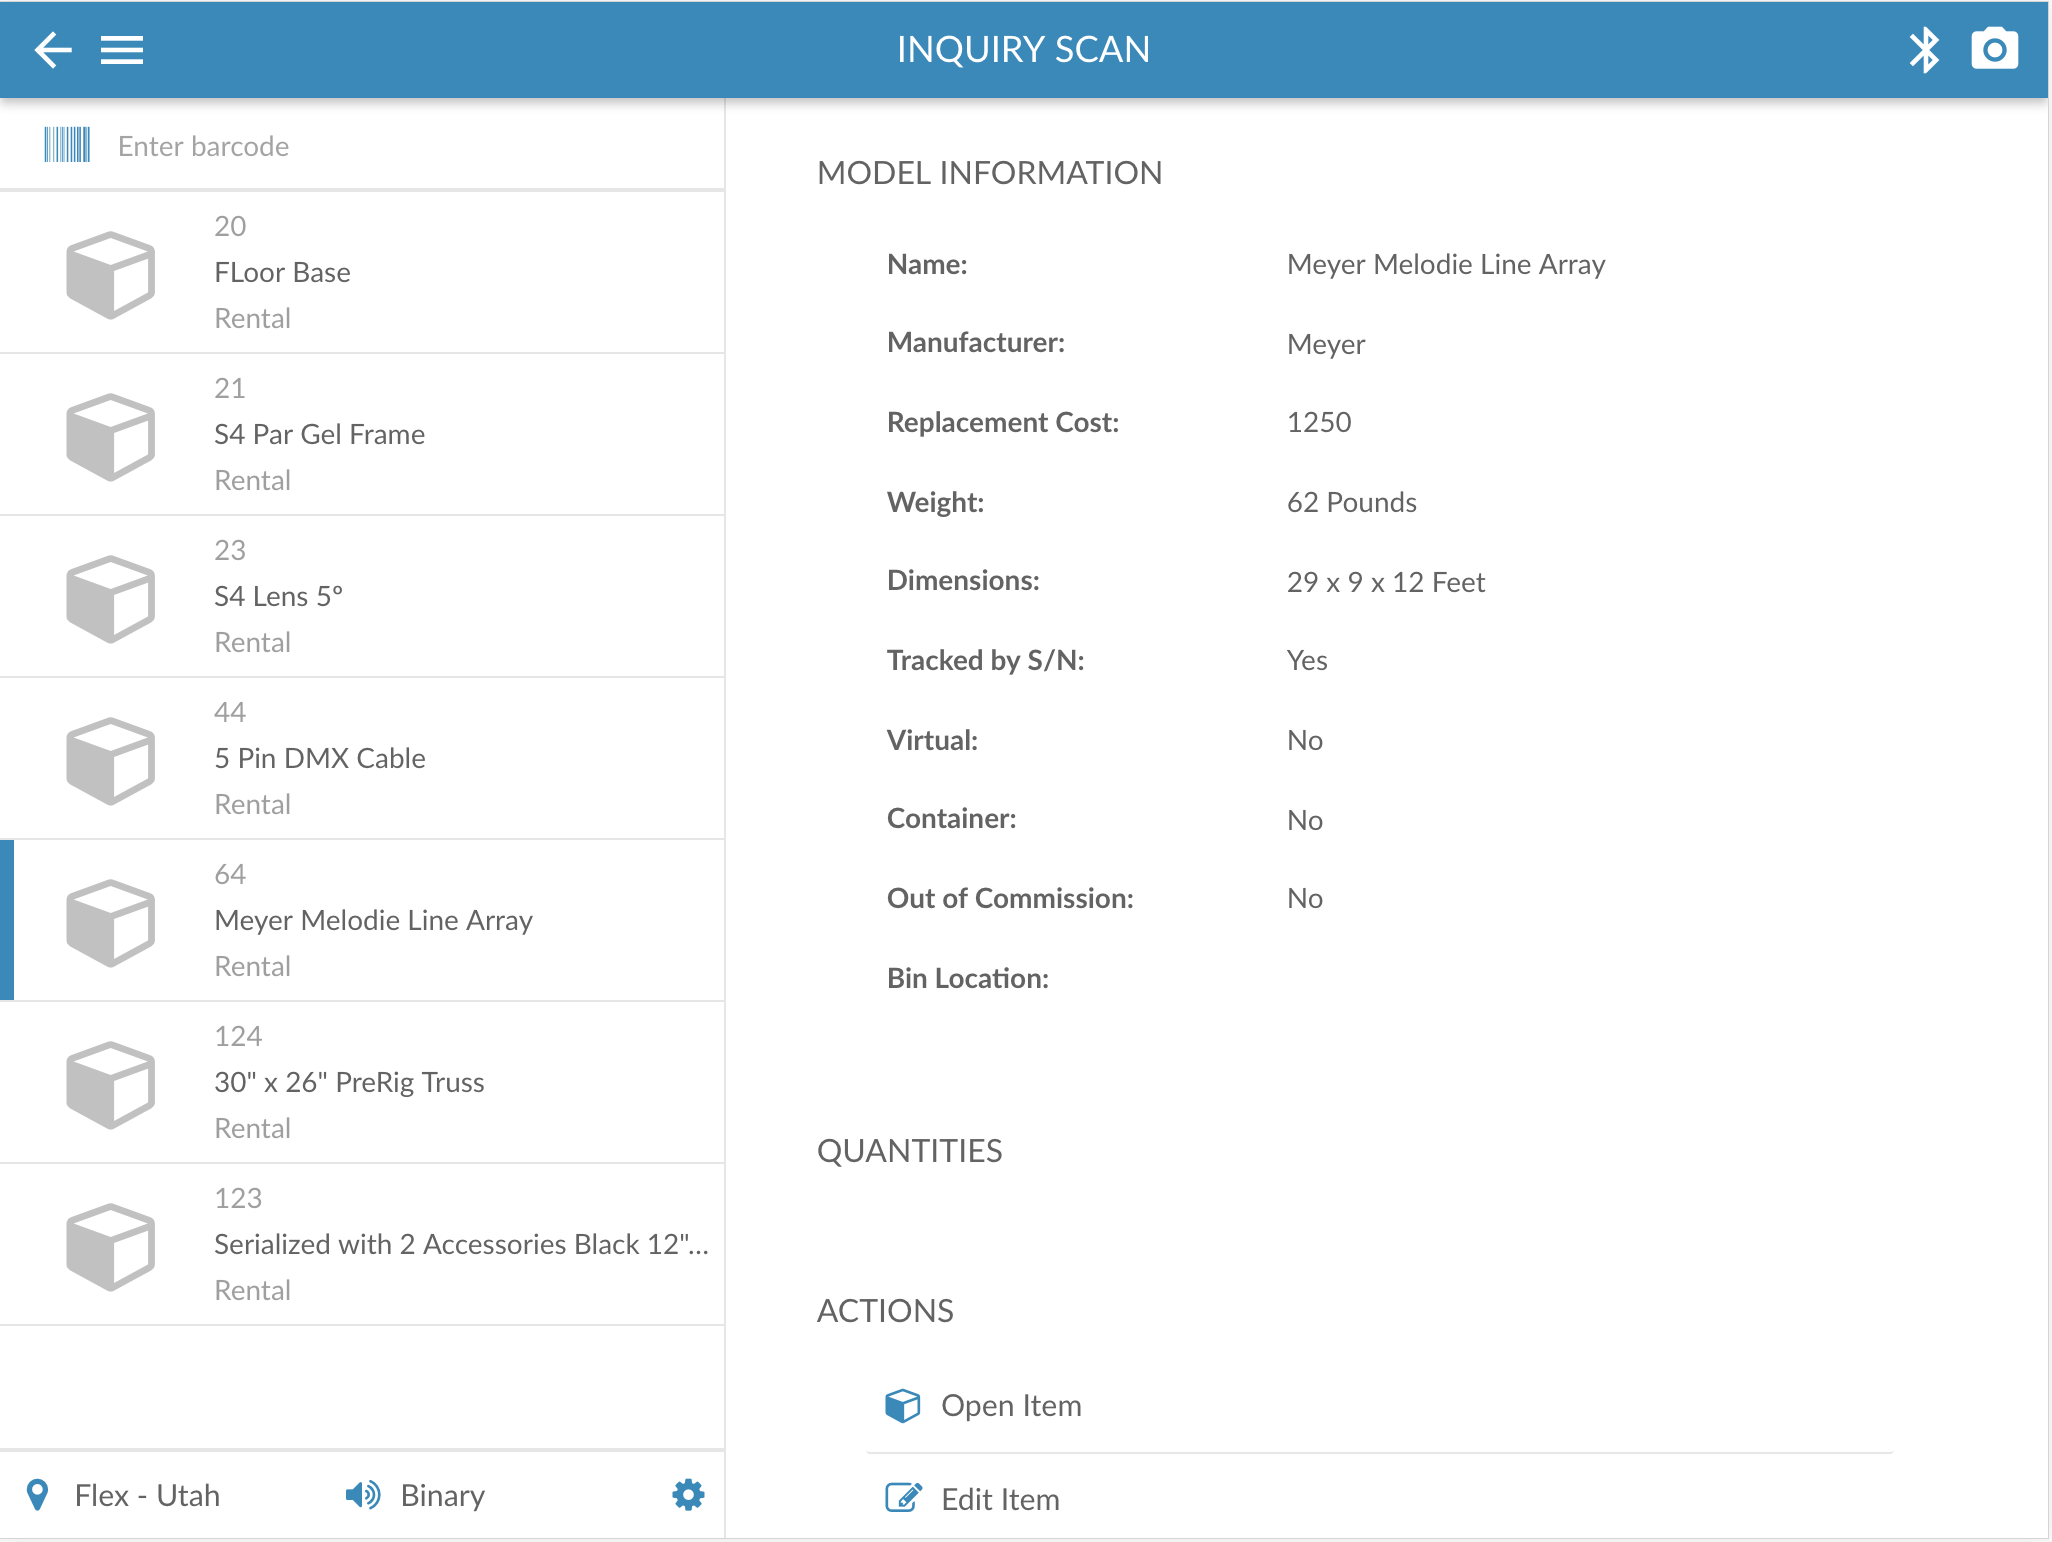The image size is (2052, 1542).
Task: Click the sound speaker icon
Action: pos(362,1495)
